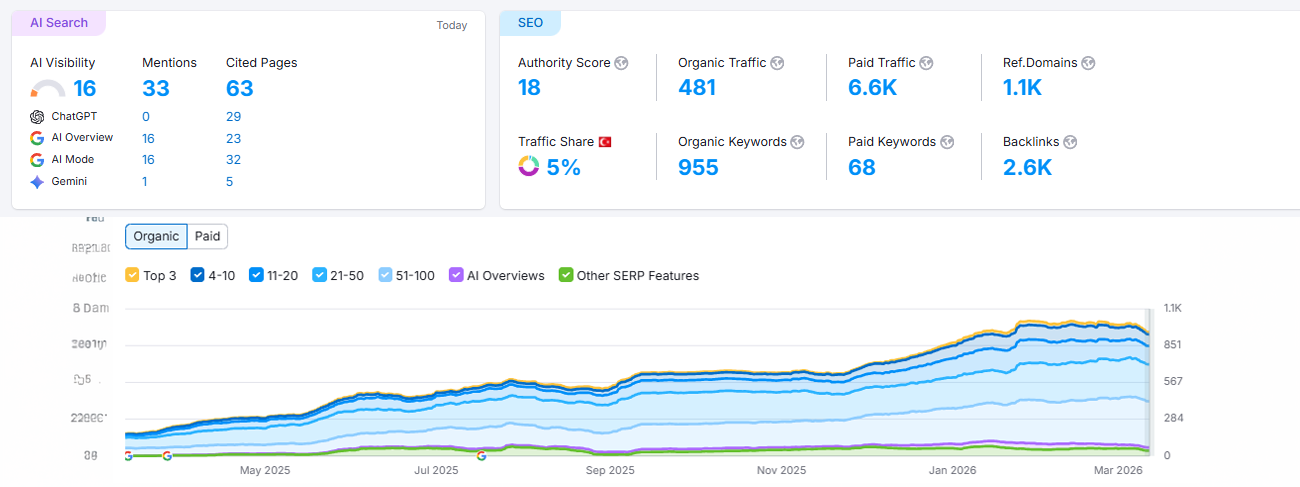Toggle the AI Overviews series checkbox
1300x487 pixels.
[x=456, y=275]
